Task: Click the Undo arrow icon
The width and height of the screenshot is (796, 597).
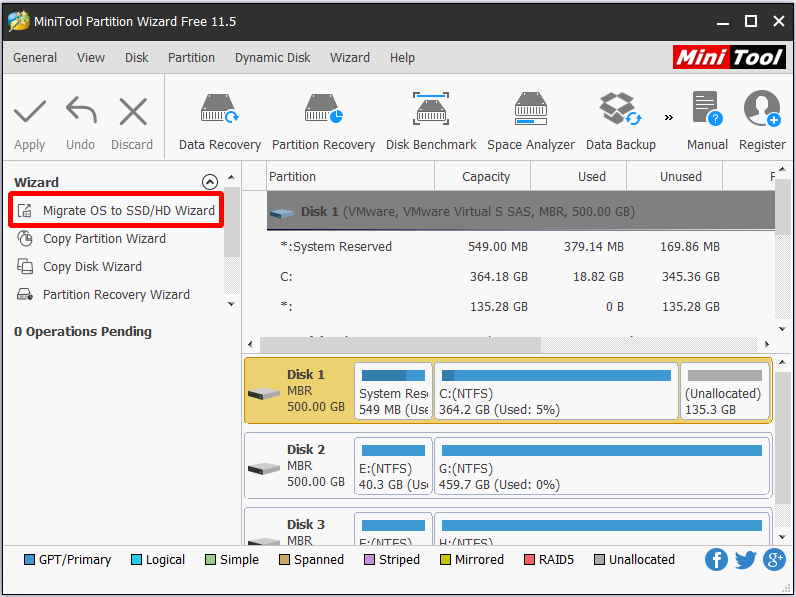Action: [x=81, y=111]
